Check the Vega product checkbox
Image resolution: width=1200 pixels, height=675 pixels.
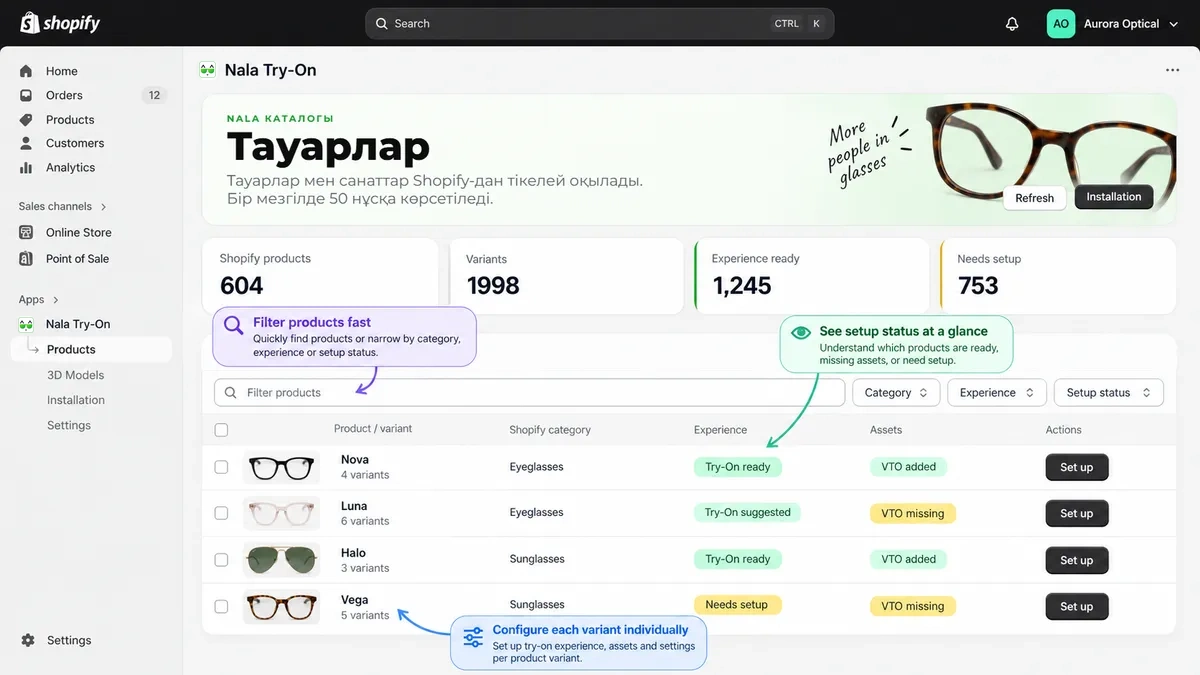coord(221,606)
